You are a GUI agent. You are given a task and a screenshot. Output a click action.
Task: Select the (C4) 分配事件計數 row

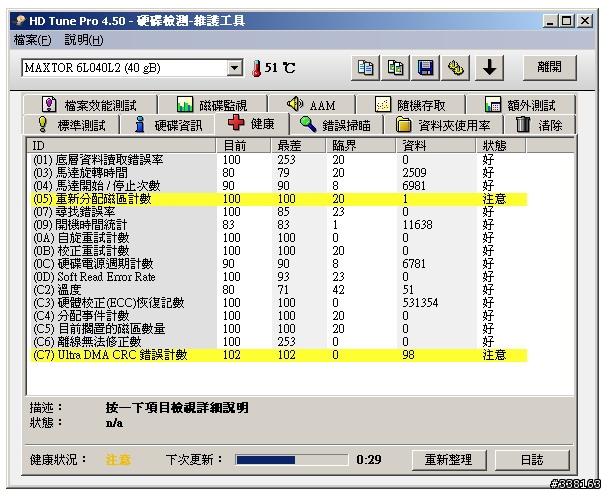(x=279, y=316)
